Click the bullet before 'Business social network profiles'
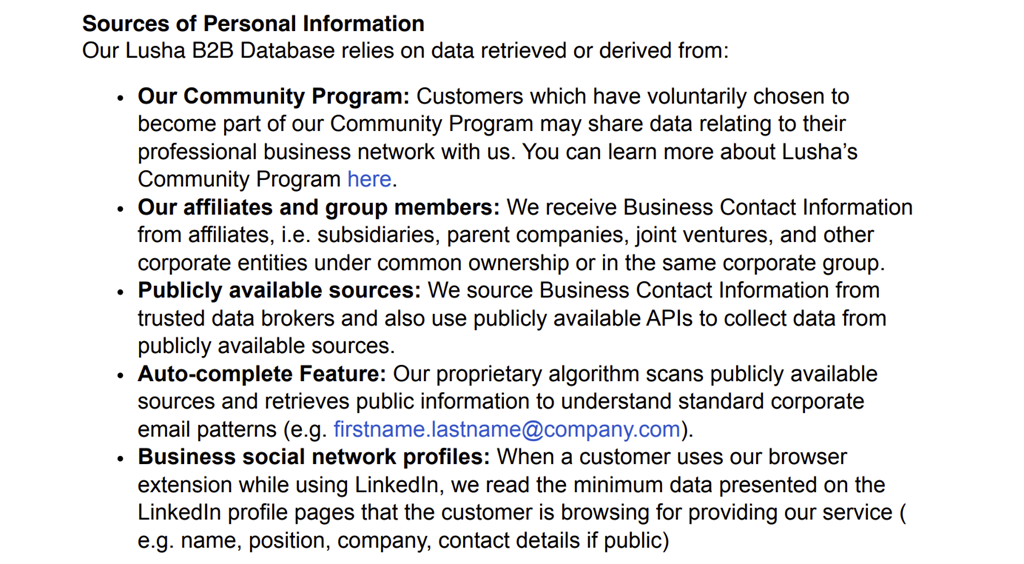 [121, 459]
